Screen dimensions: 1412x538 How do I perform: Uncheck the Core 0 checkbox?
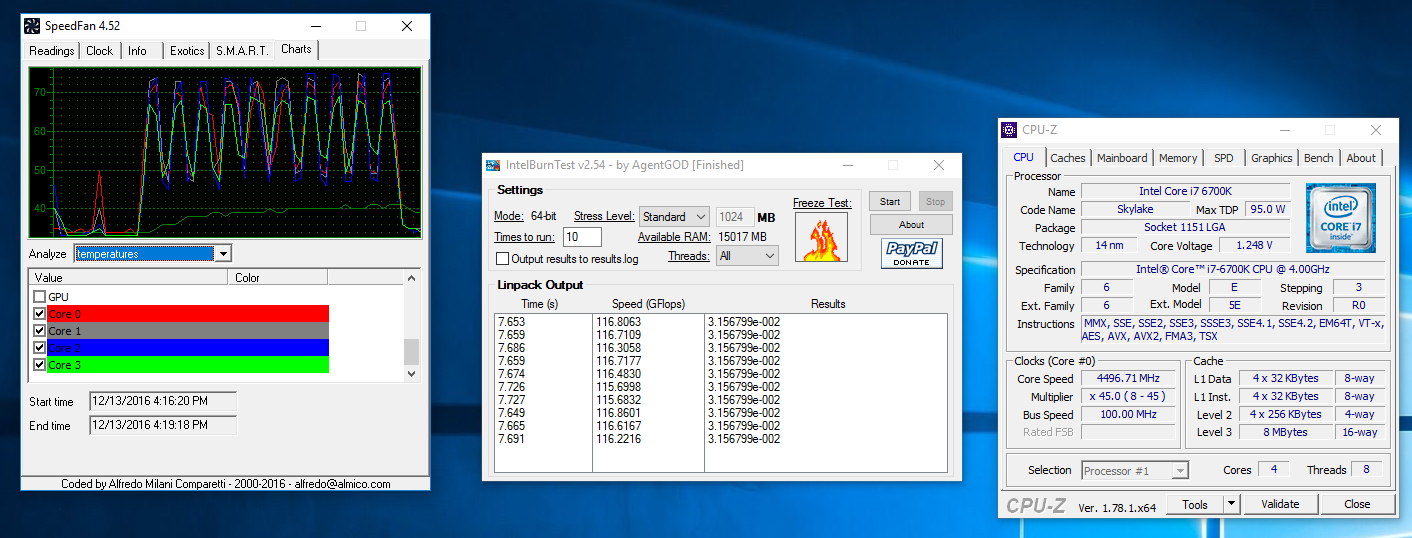pyautogui.click(x=39, y=314)
